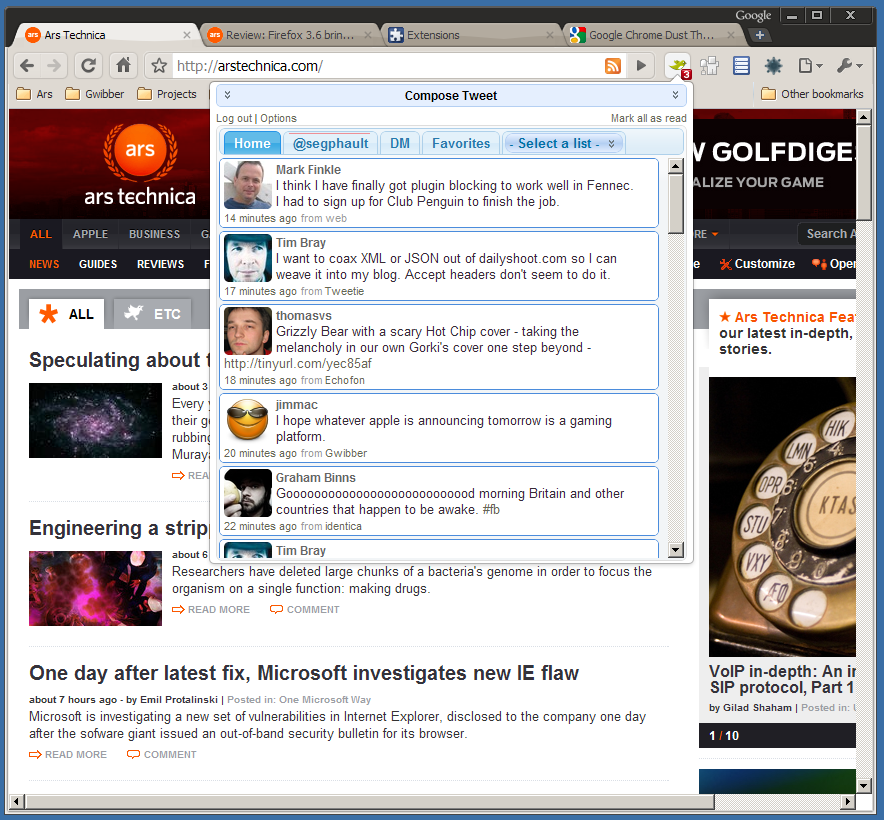The height and width of the screenshot is (820, 884).
Task: Select the APPLE navigation section
Action: coord(90,234)
